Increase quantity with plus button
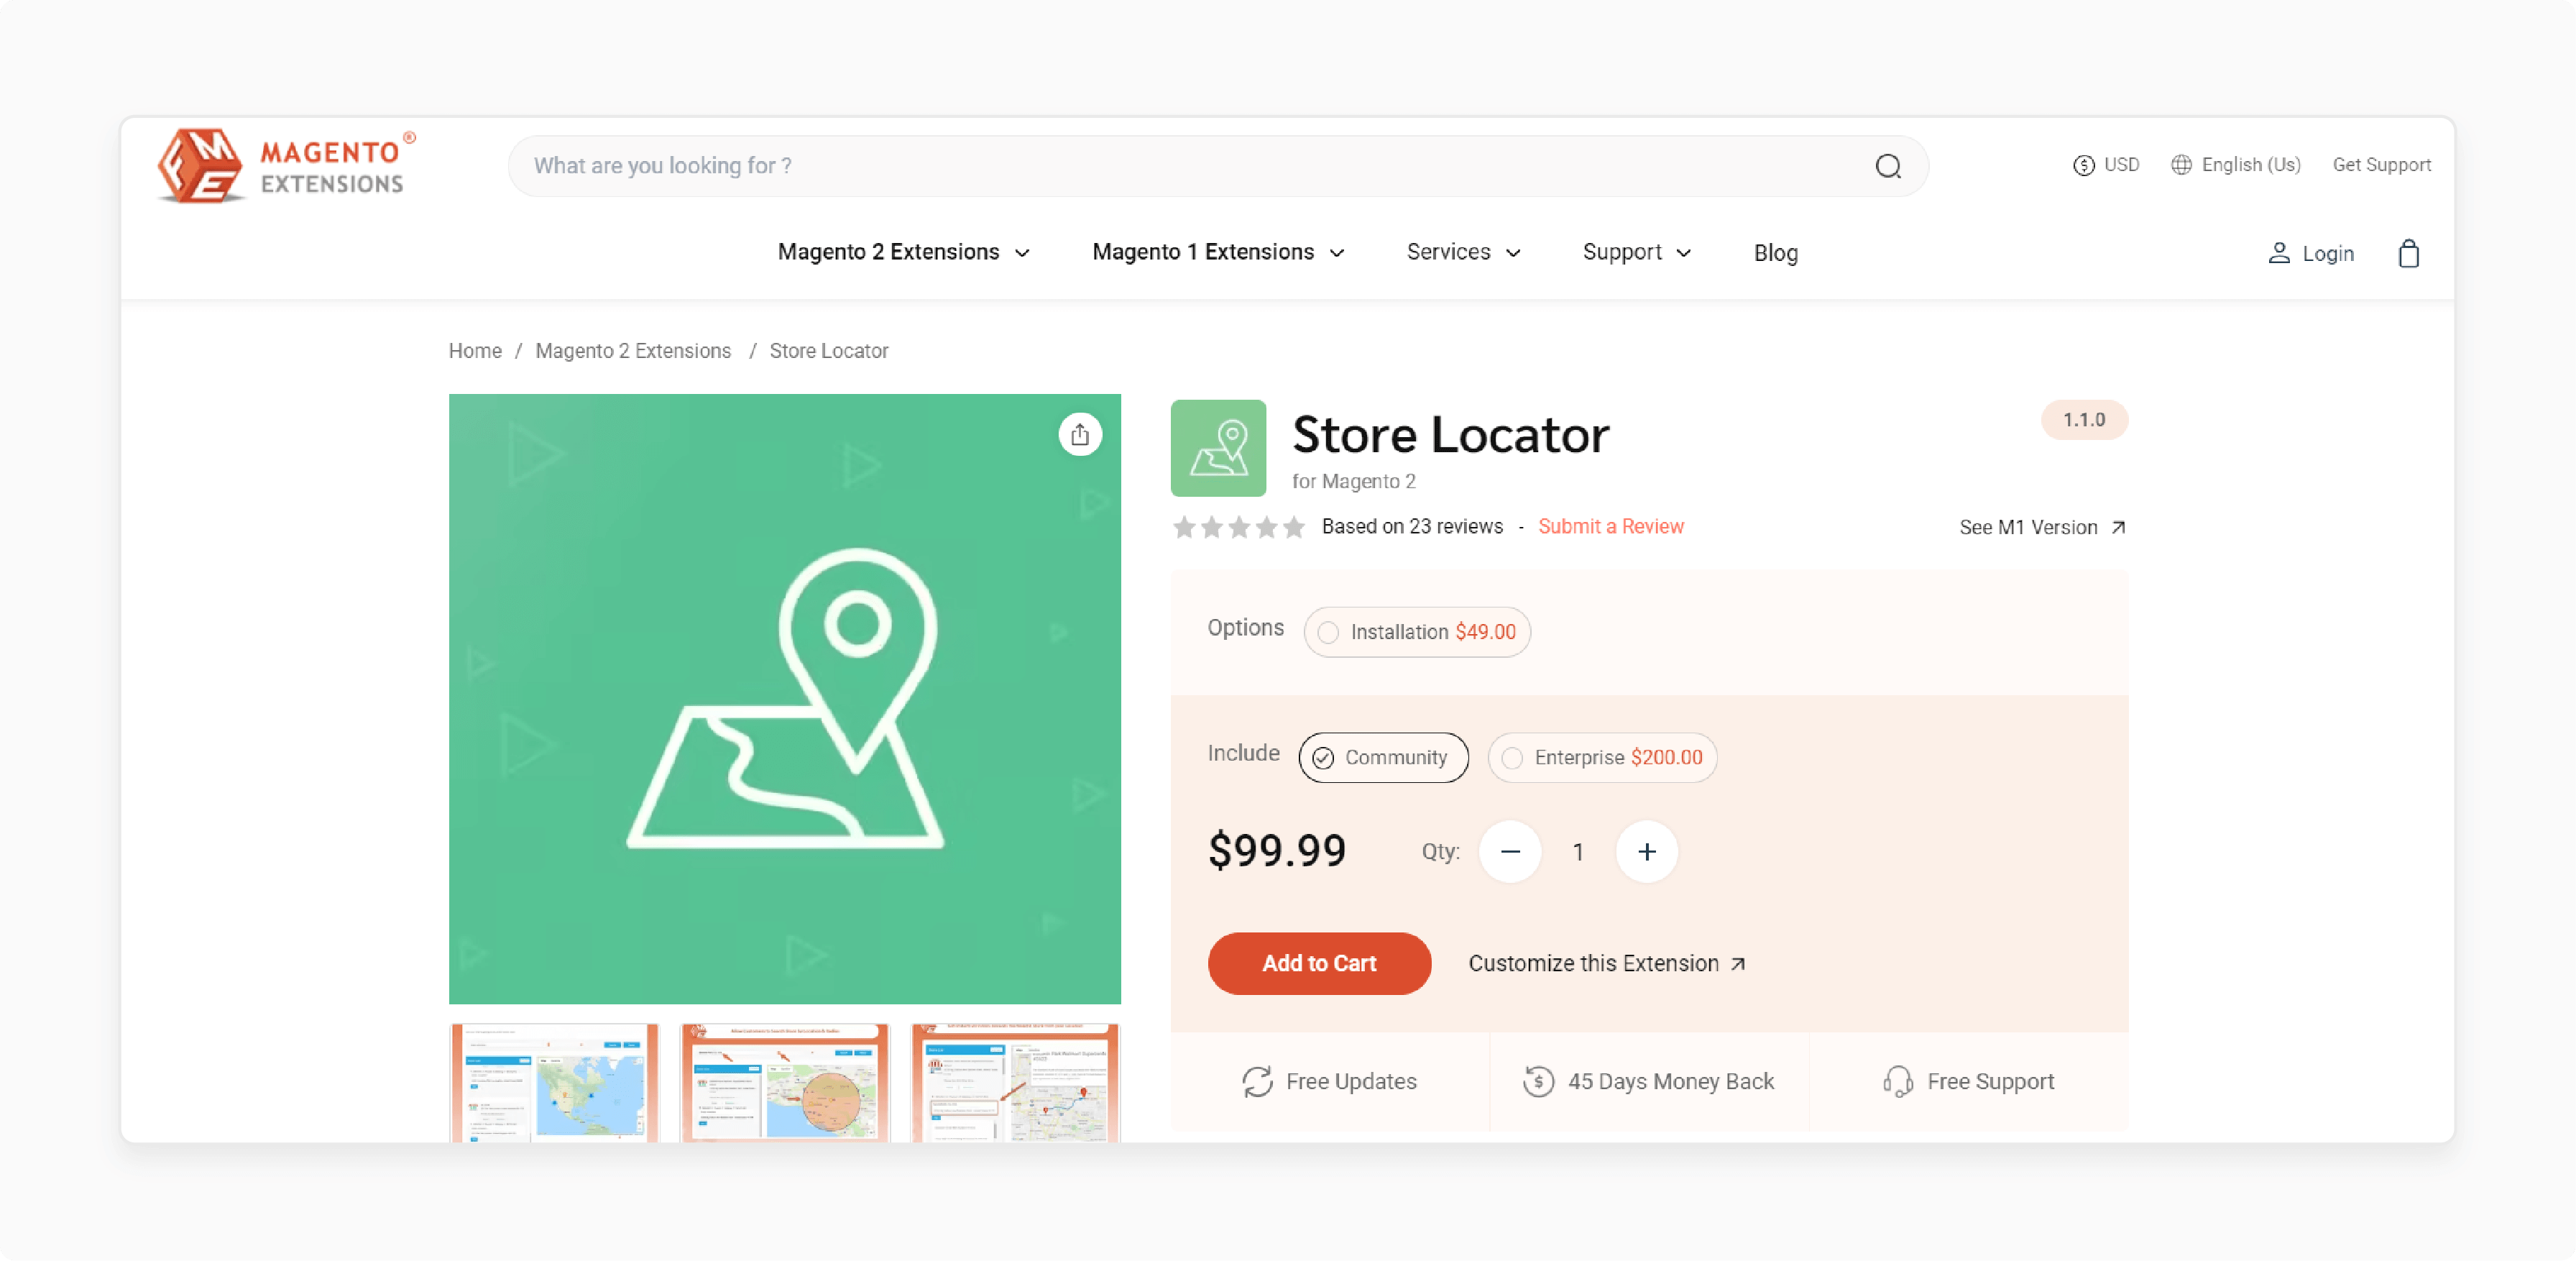Viewport: 2576px width, 1261px height. point(1646,852)
